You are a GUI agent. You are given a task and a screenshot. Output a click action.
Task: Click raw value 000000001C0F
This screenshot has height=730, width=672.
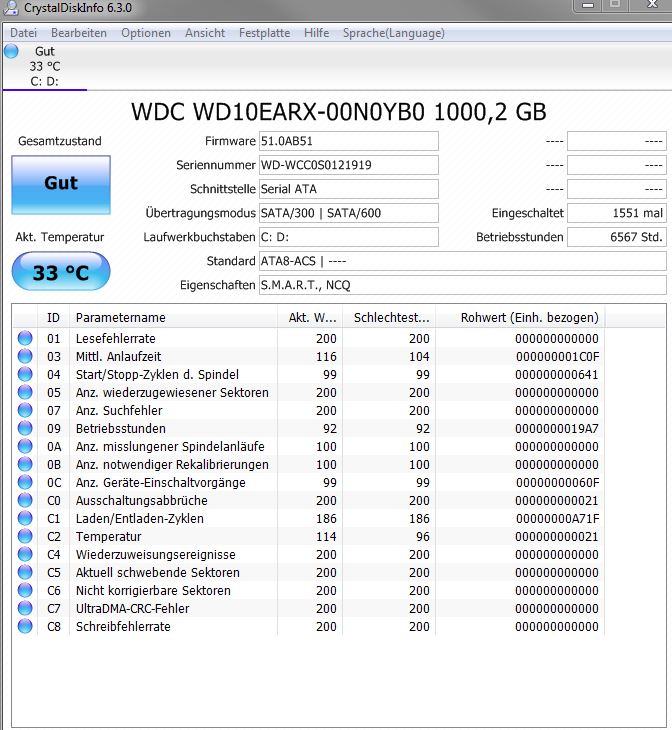pos(557,357)
